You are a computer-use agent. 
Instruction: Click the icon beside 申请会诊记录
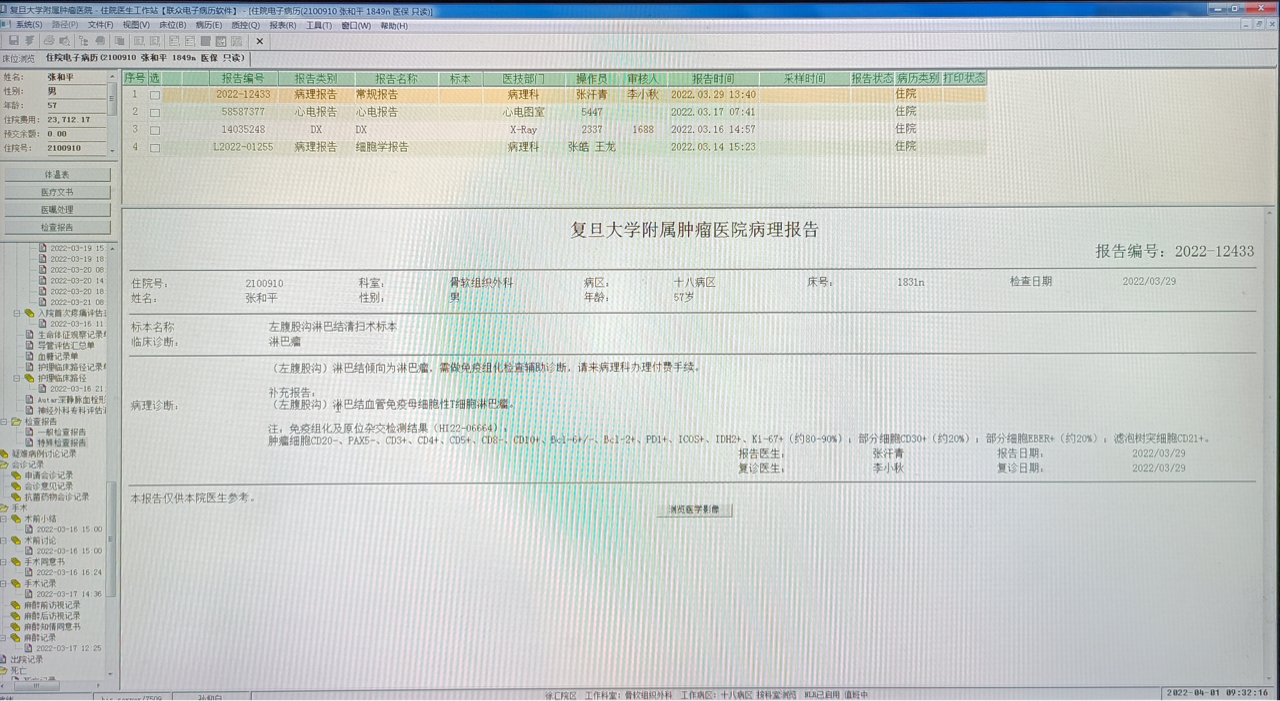pyautogui.click(x=17, y=475)
